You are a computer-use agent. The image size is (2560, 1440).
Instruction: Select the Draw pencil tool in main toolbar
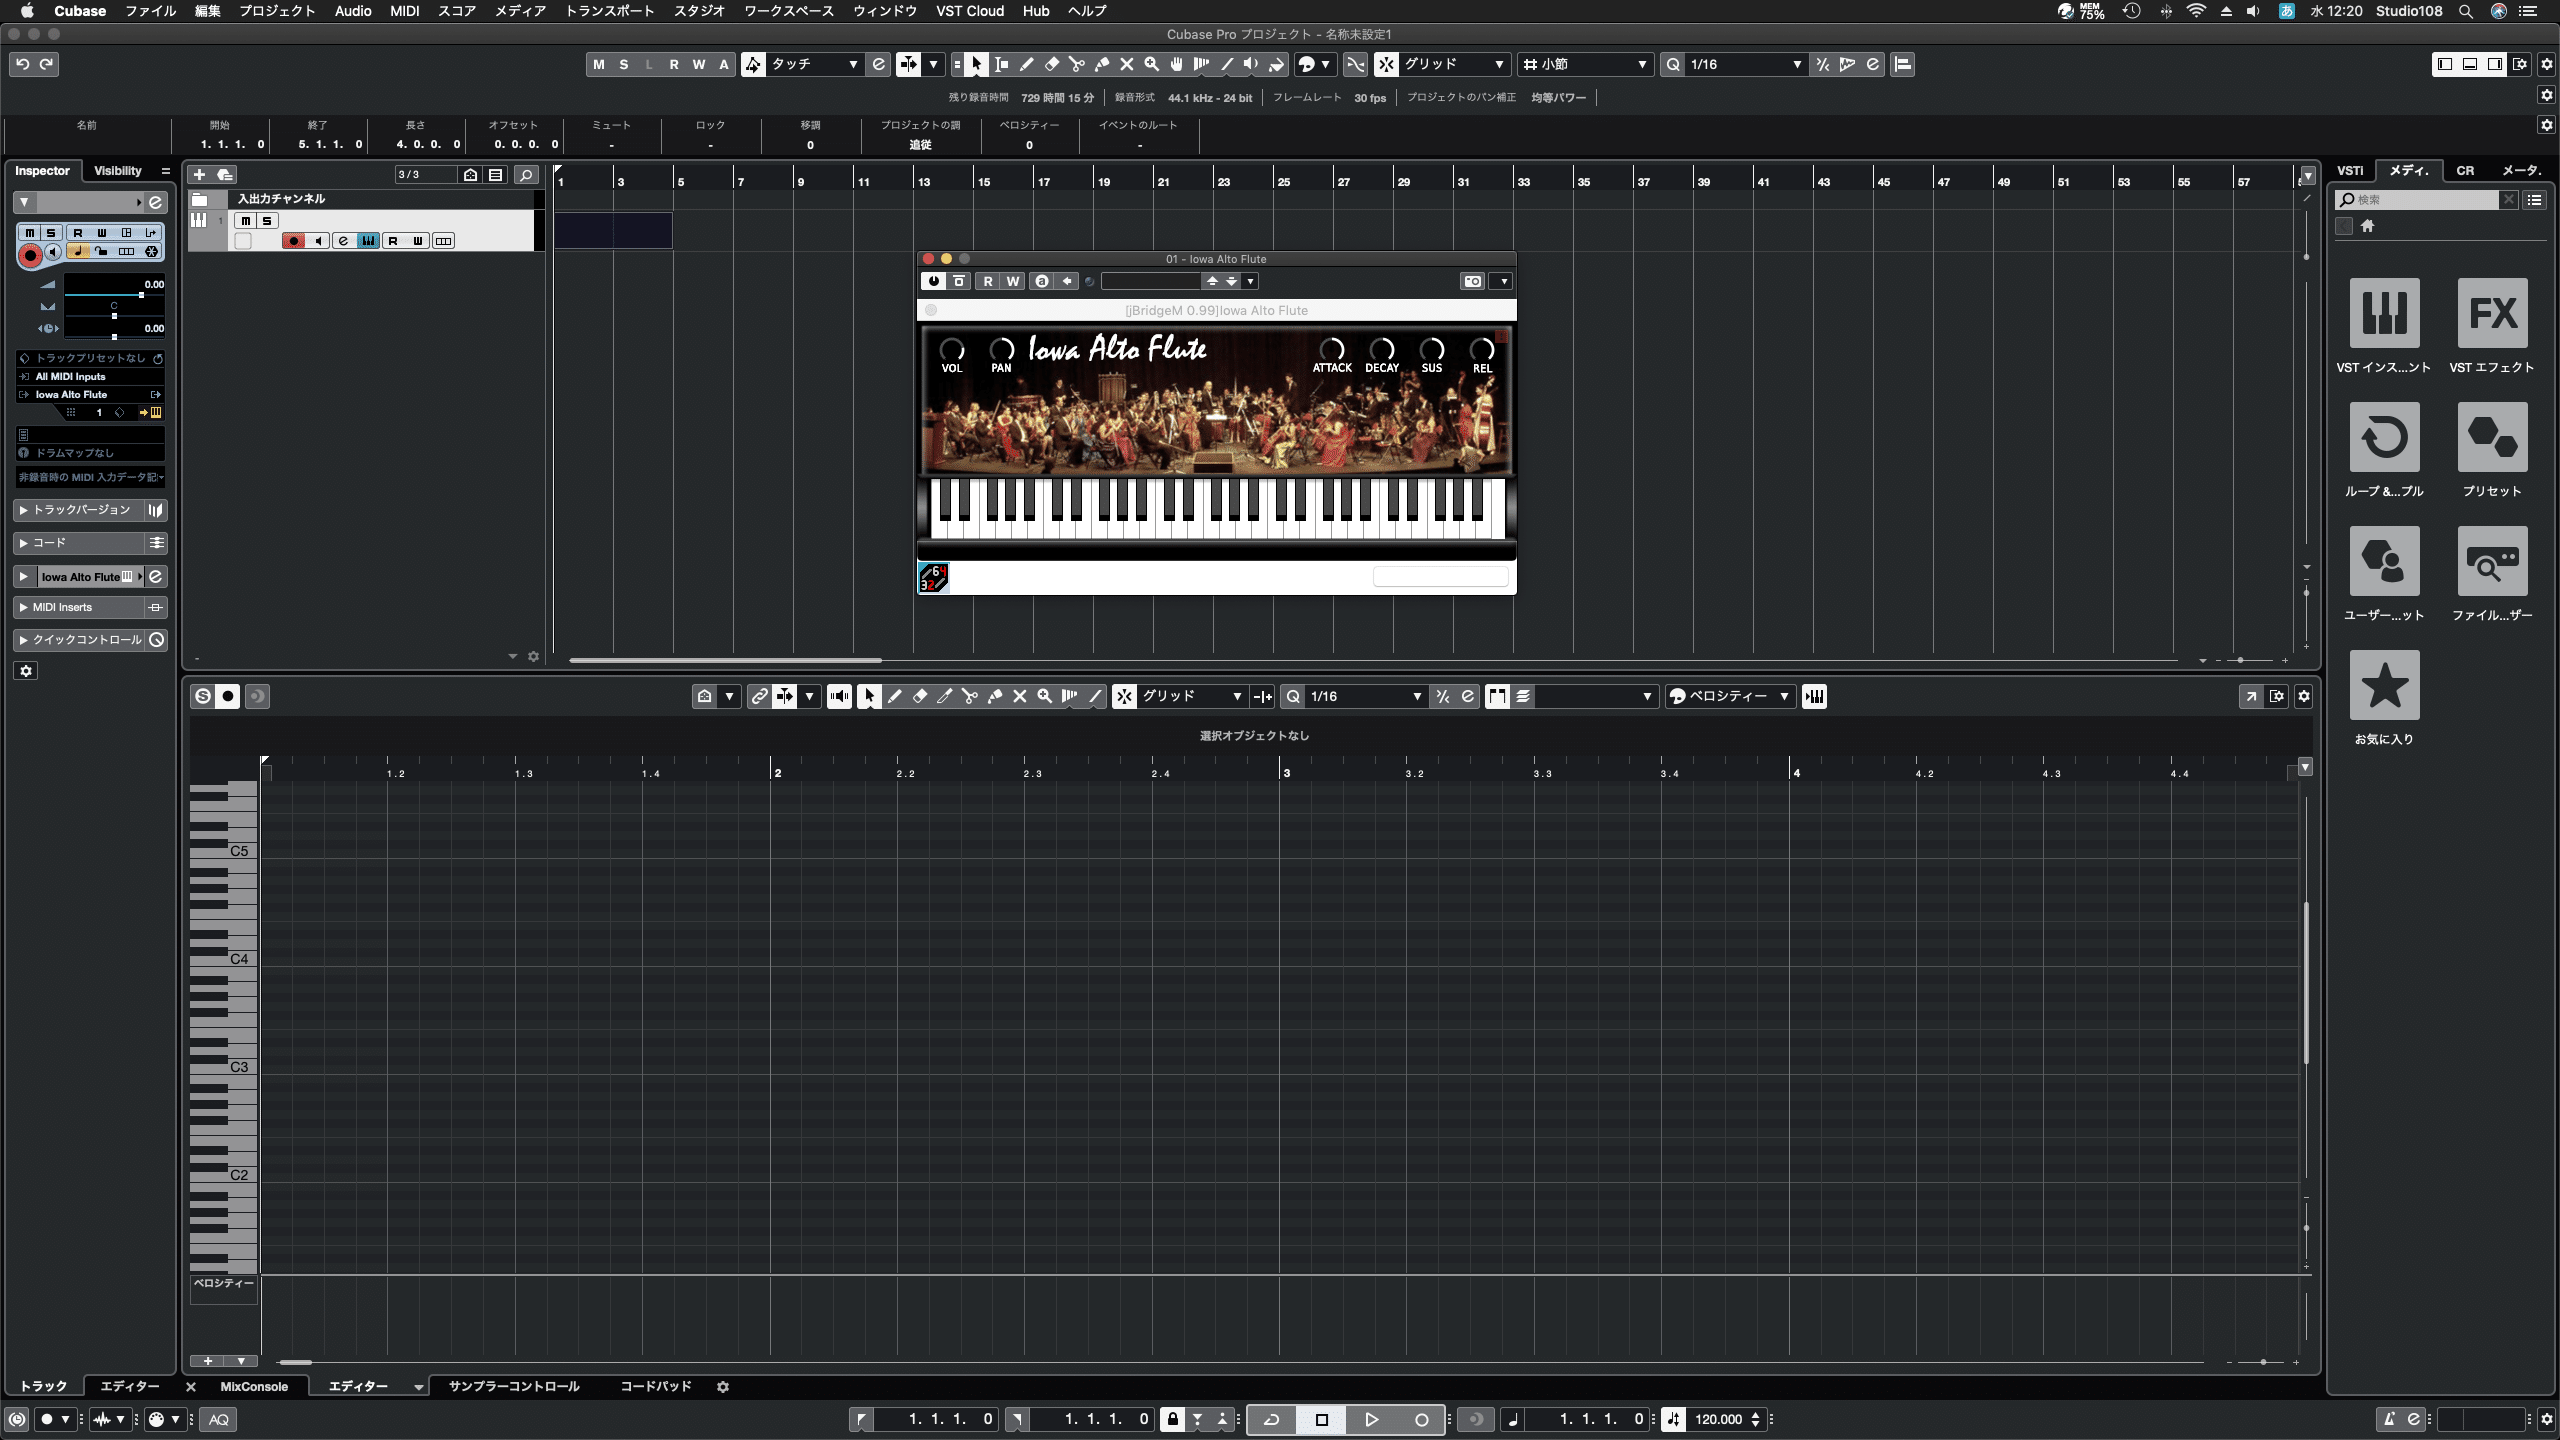coord(1026,64)
